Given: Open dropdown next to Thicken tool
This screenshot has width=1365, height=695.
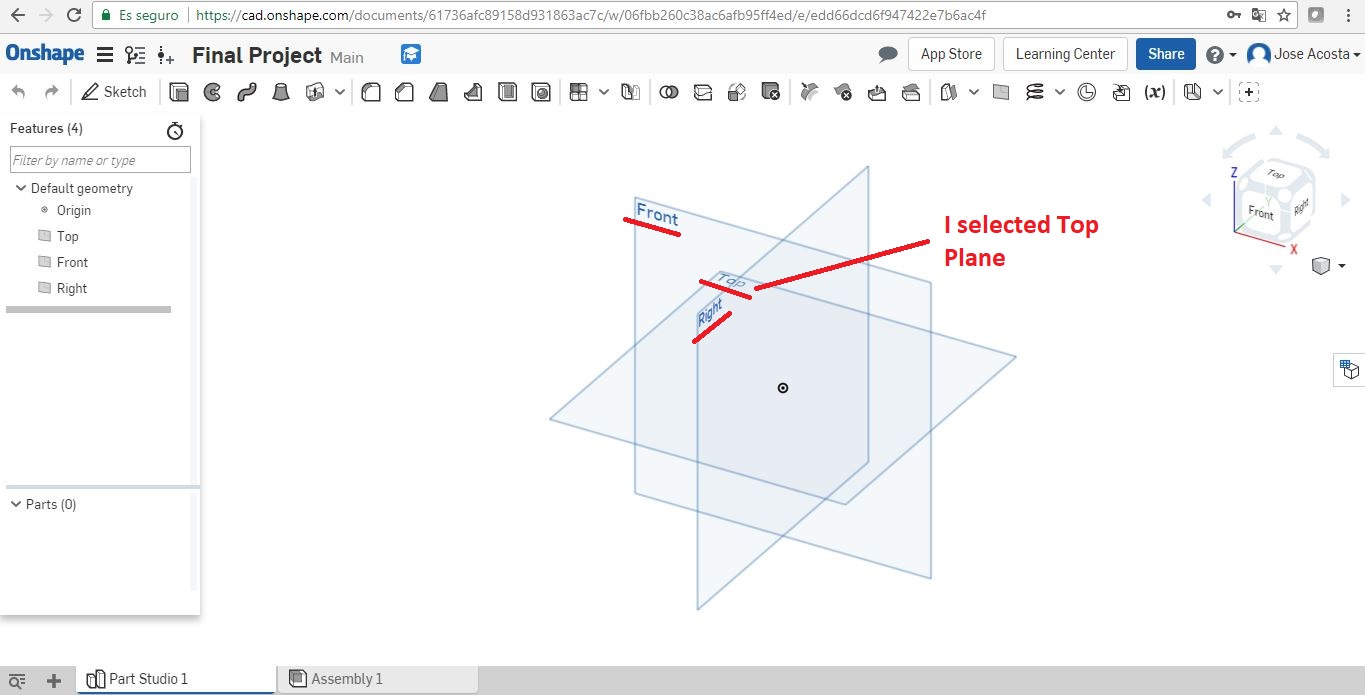Looking at the screenshot, I should click(x=340, y=92).
